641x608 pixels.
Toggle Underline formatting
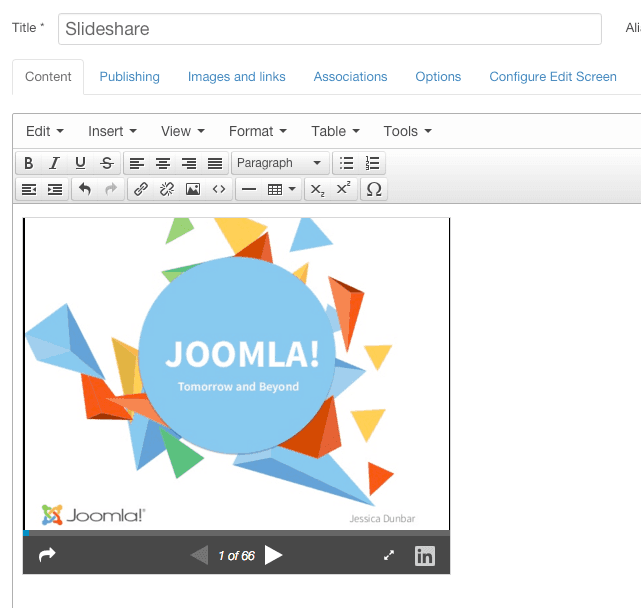(81, 163)
